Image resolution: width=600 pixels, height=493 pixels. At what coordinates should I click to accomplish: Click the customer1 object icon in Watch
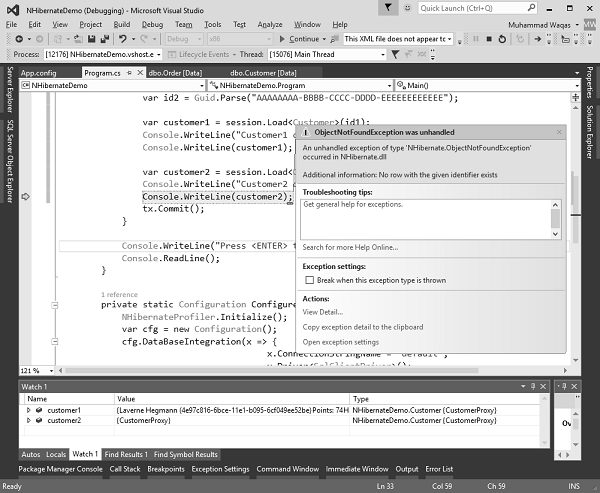39,410
